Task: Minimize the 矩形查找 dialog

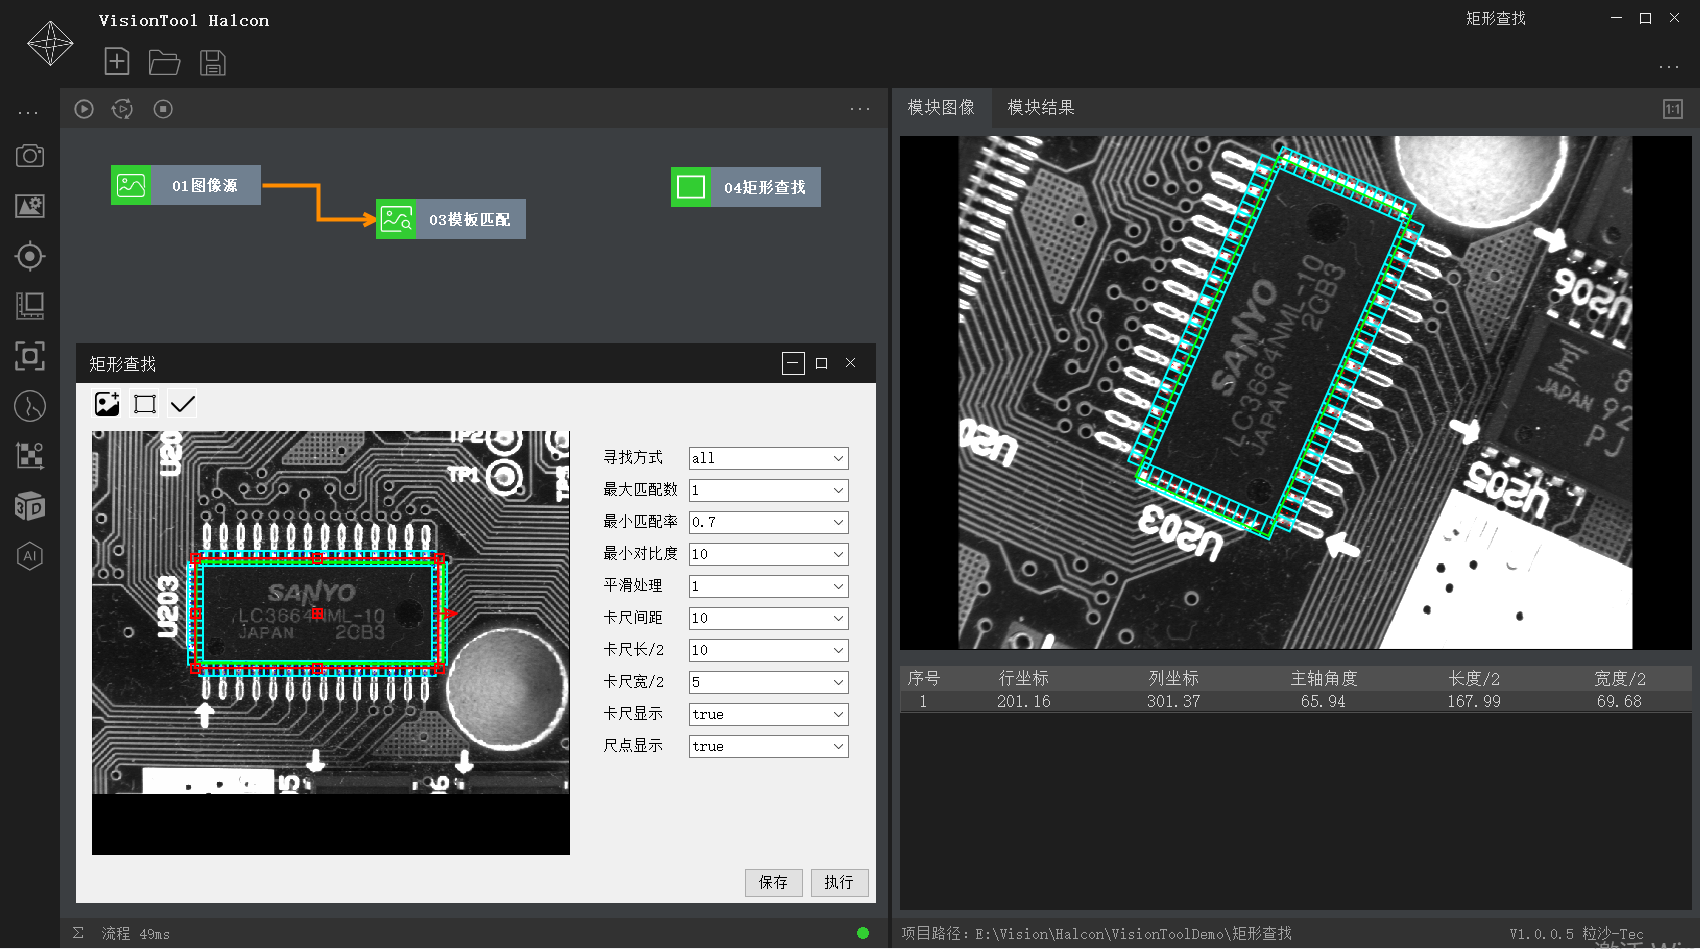Action: pos(793,363)
